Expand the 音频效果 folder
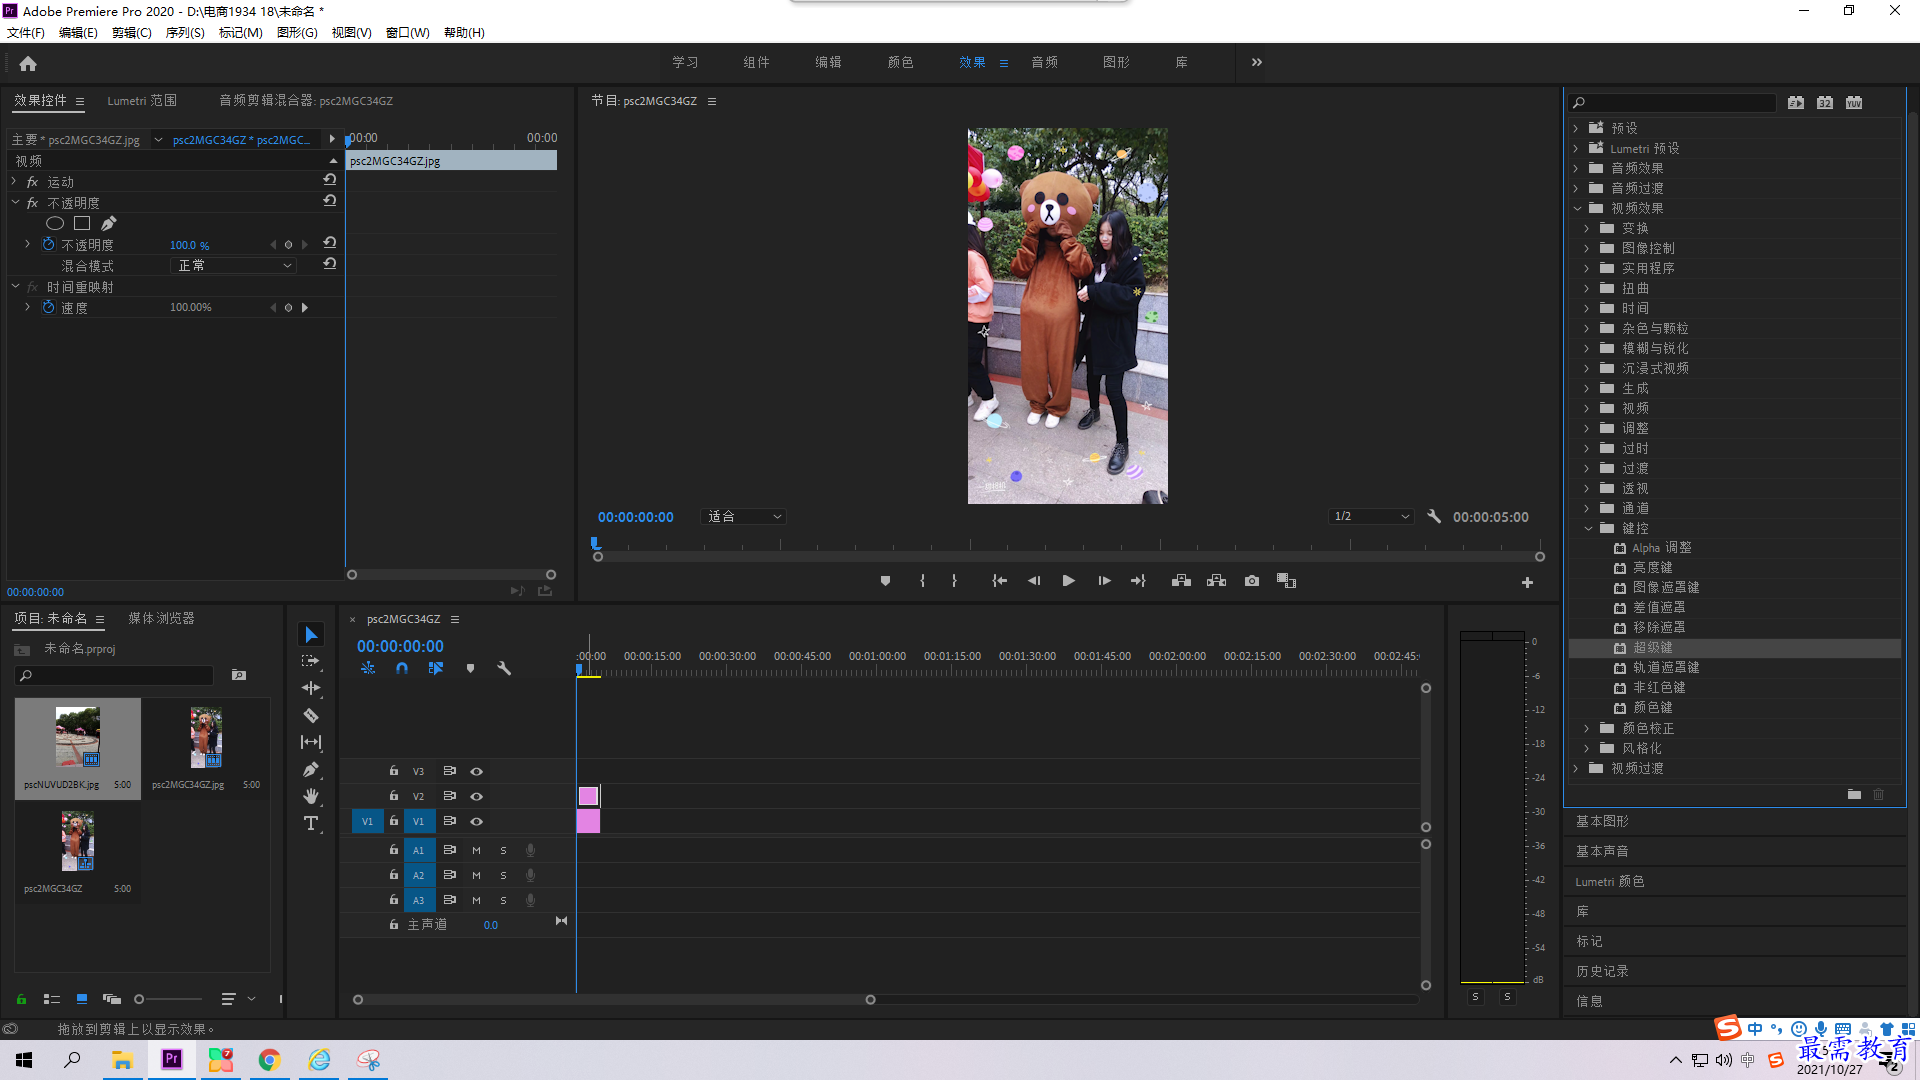Image resolution: width=1920 pixels, height=1080 pixels. click(1576, 168)
